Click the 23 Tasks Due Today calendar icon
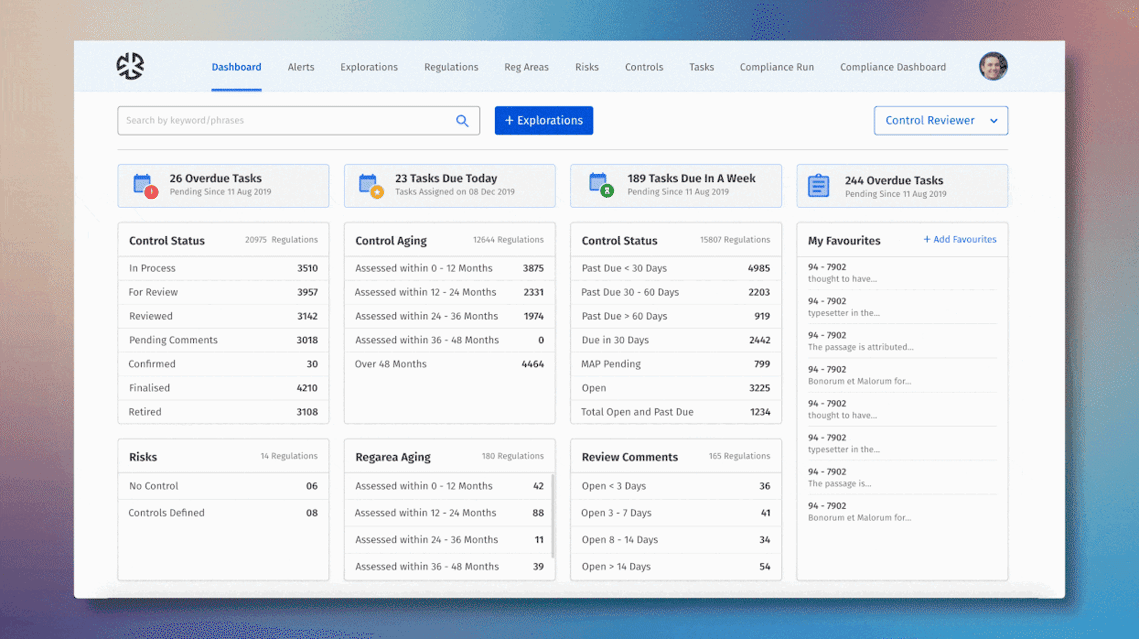1139x639 pixels. coord(371,186)
